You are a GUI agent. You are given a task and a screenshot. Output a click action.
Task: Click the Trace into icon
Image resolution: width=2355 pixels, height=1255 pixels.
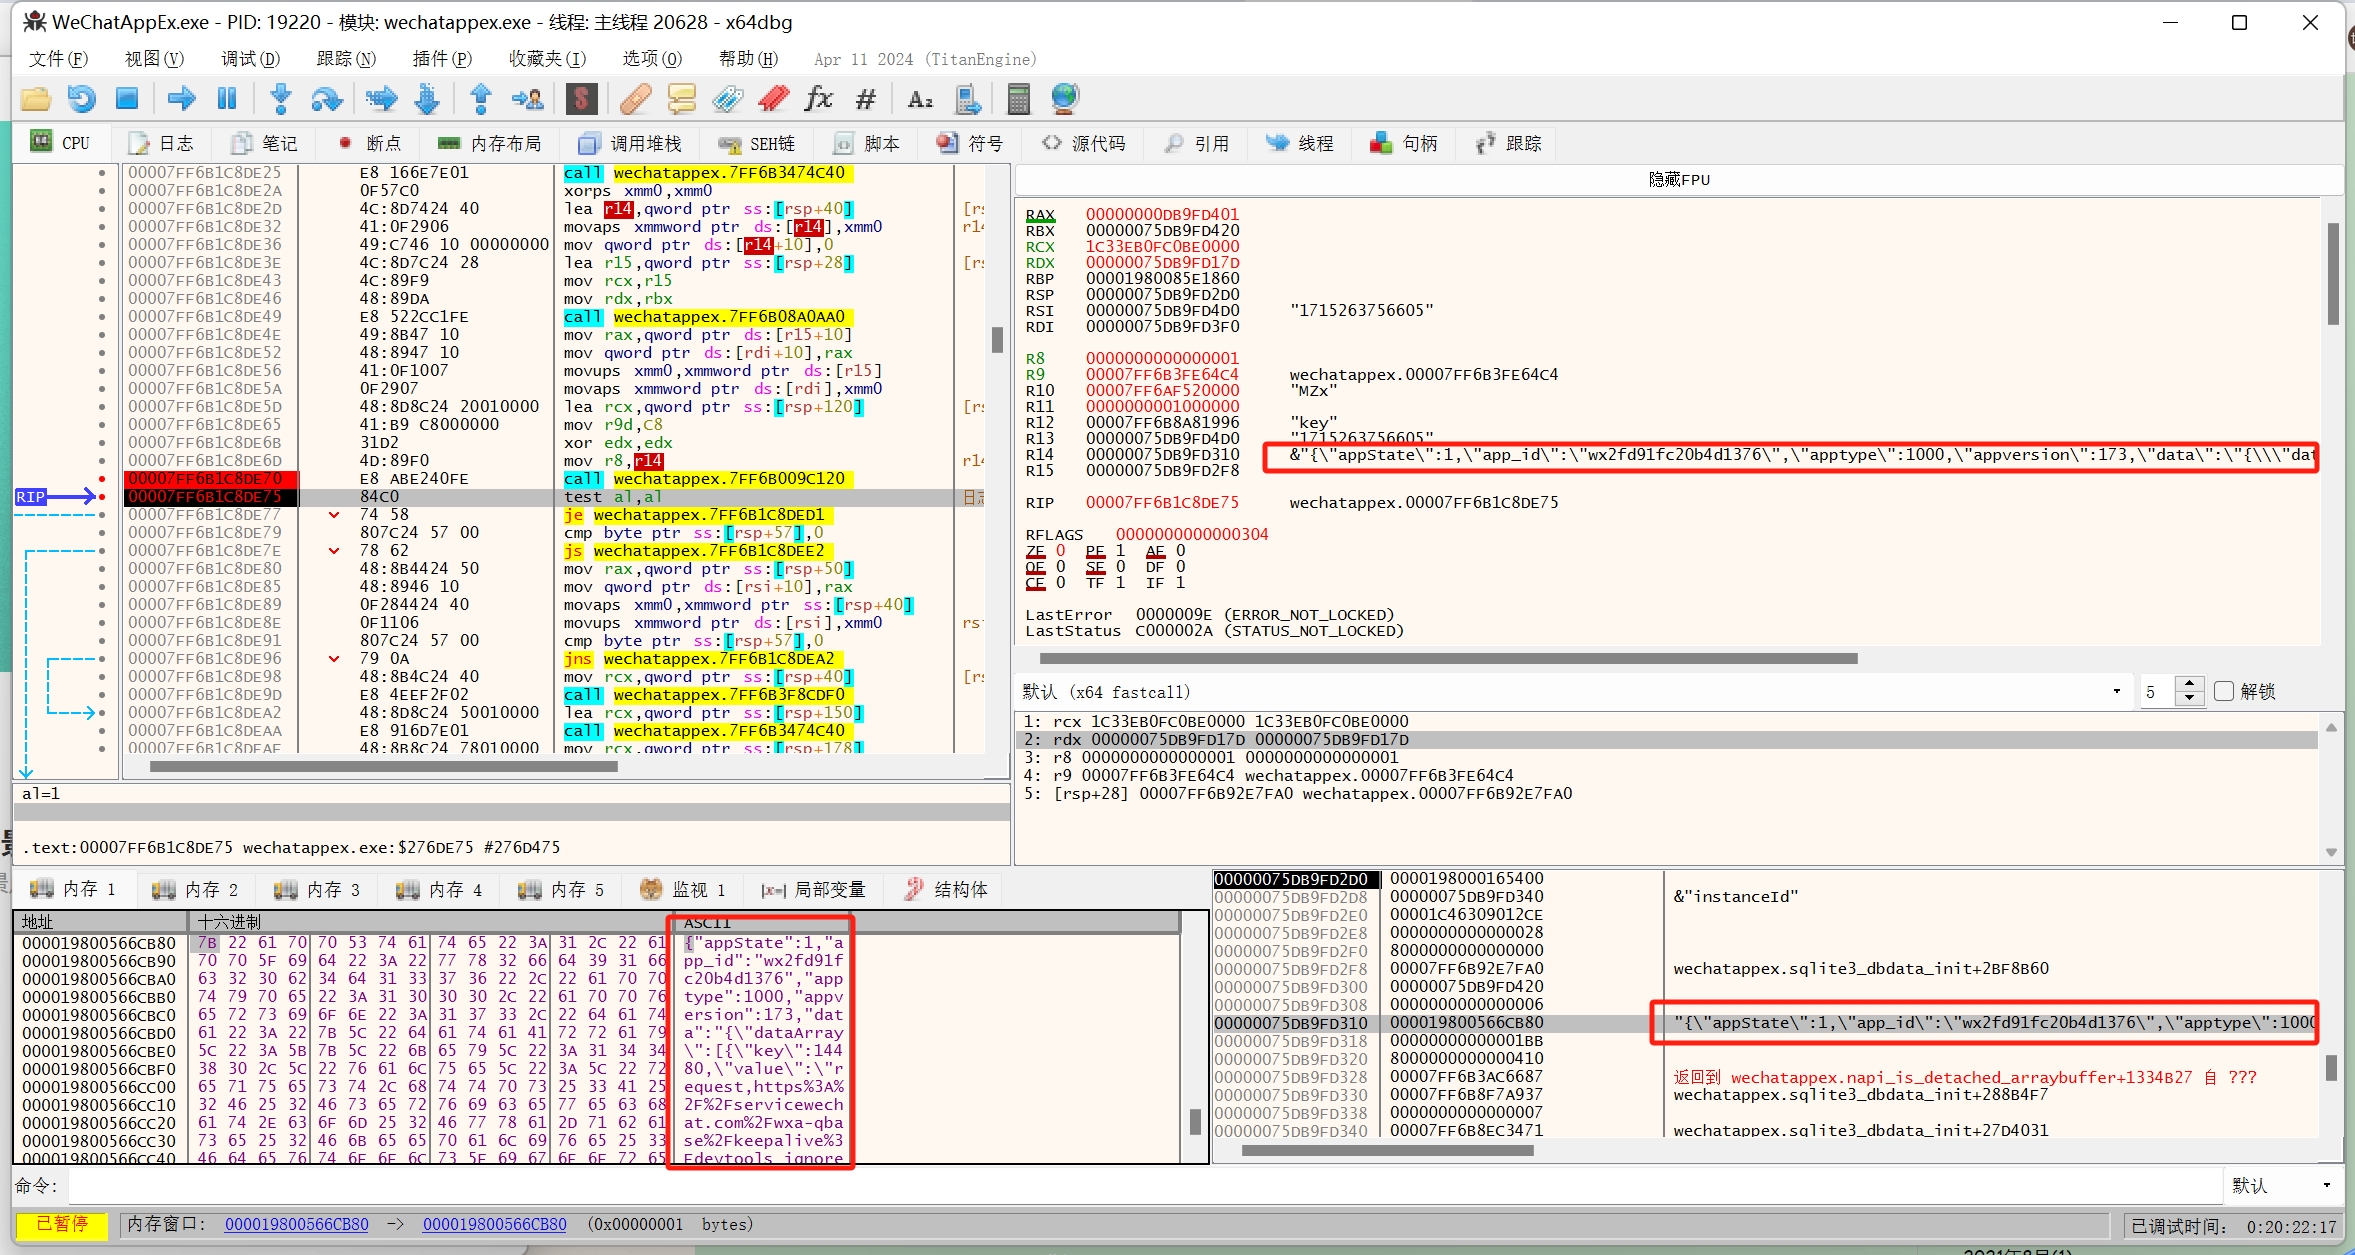pos(381,98)
